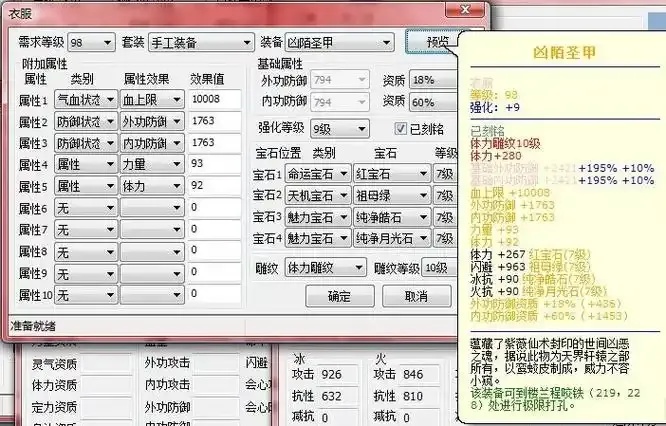Open the 套装 dropdown showing 手工装备
This screenshot has width=666, height=426.
pos(201,42)
